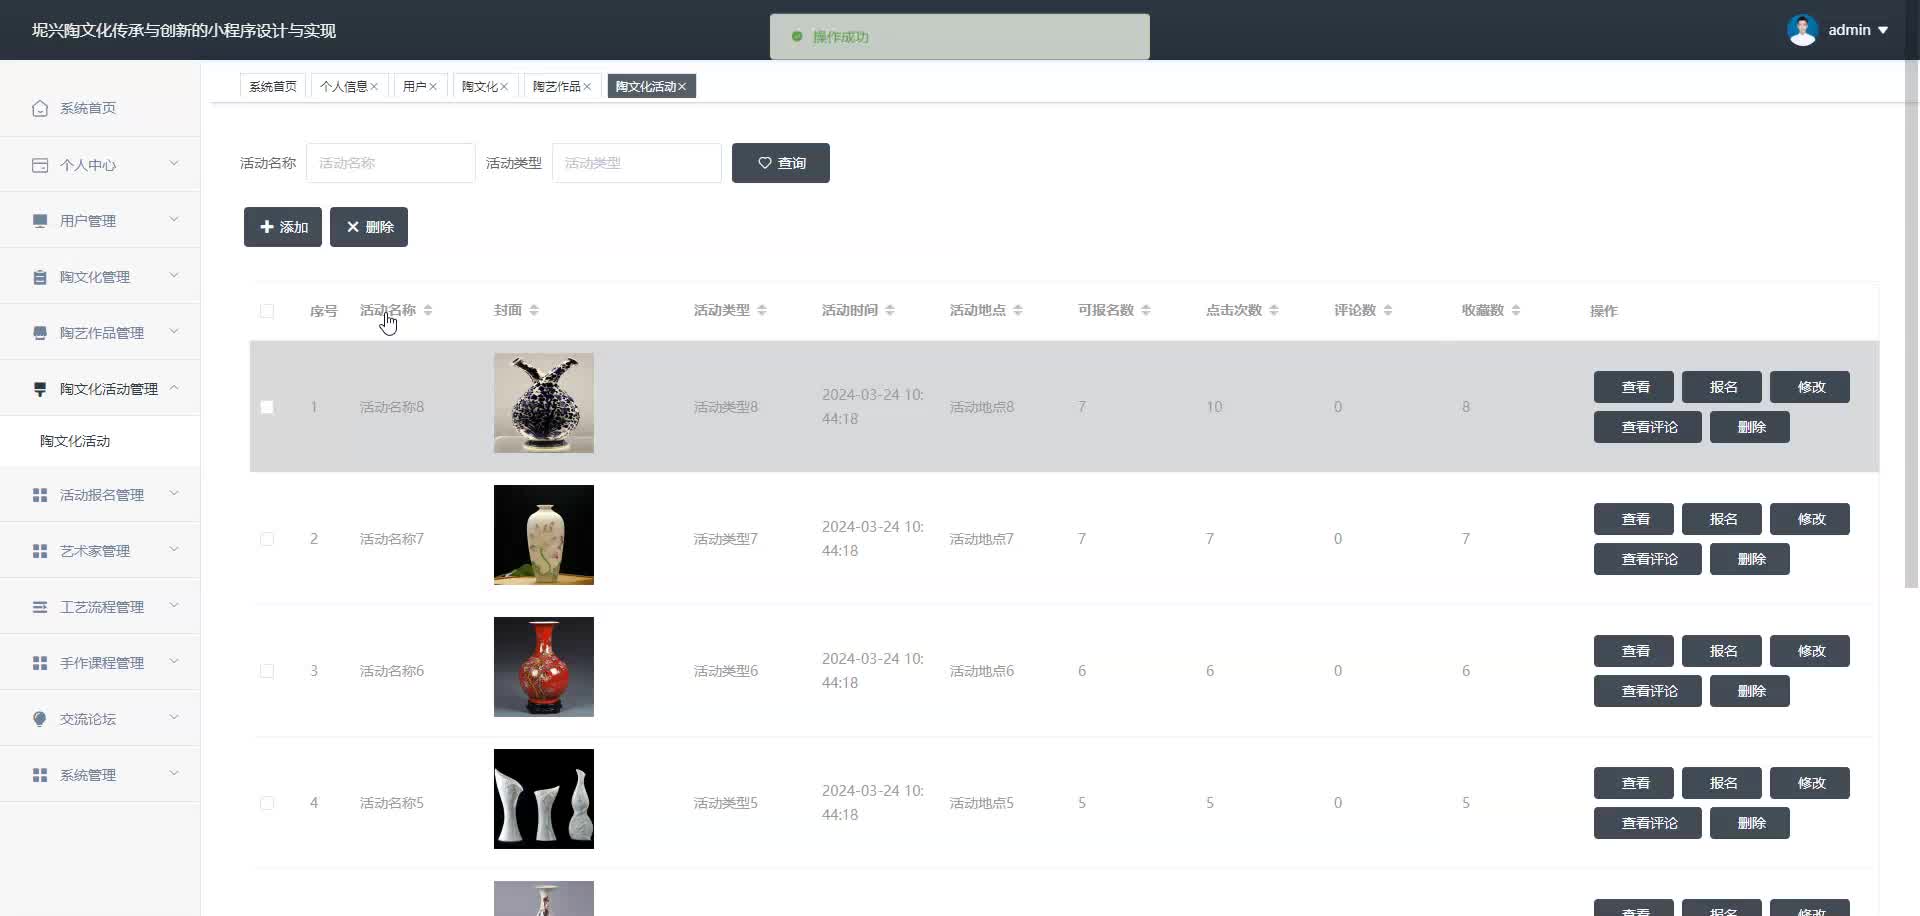
Task: Sort by 可报名数 column arrows
Action: (1146, 311)
